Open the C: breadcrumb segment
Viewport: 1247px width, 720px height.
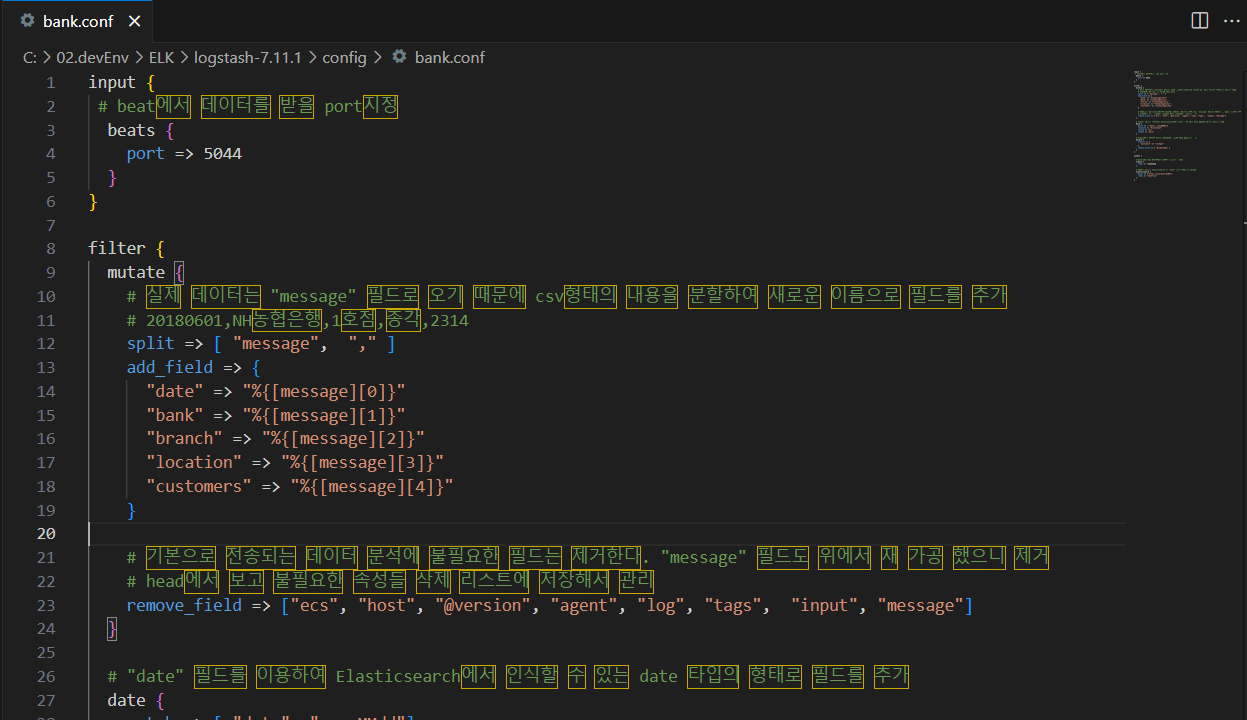(29, 57)
